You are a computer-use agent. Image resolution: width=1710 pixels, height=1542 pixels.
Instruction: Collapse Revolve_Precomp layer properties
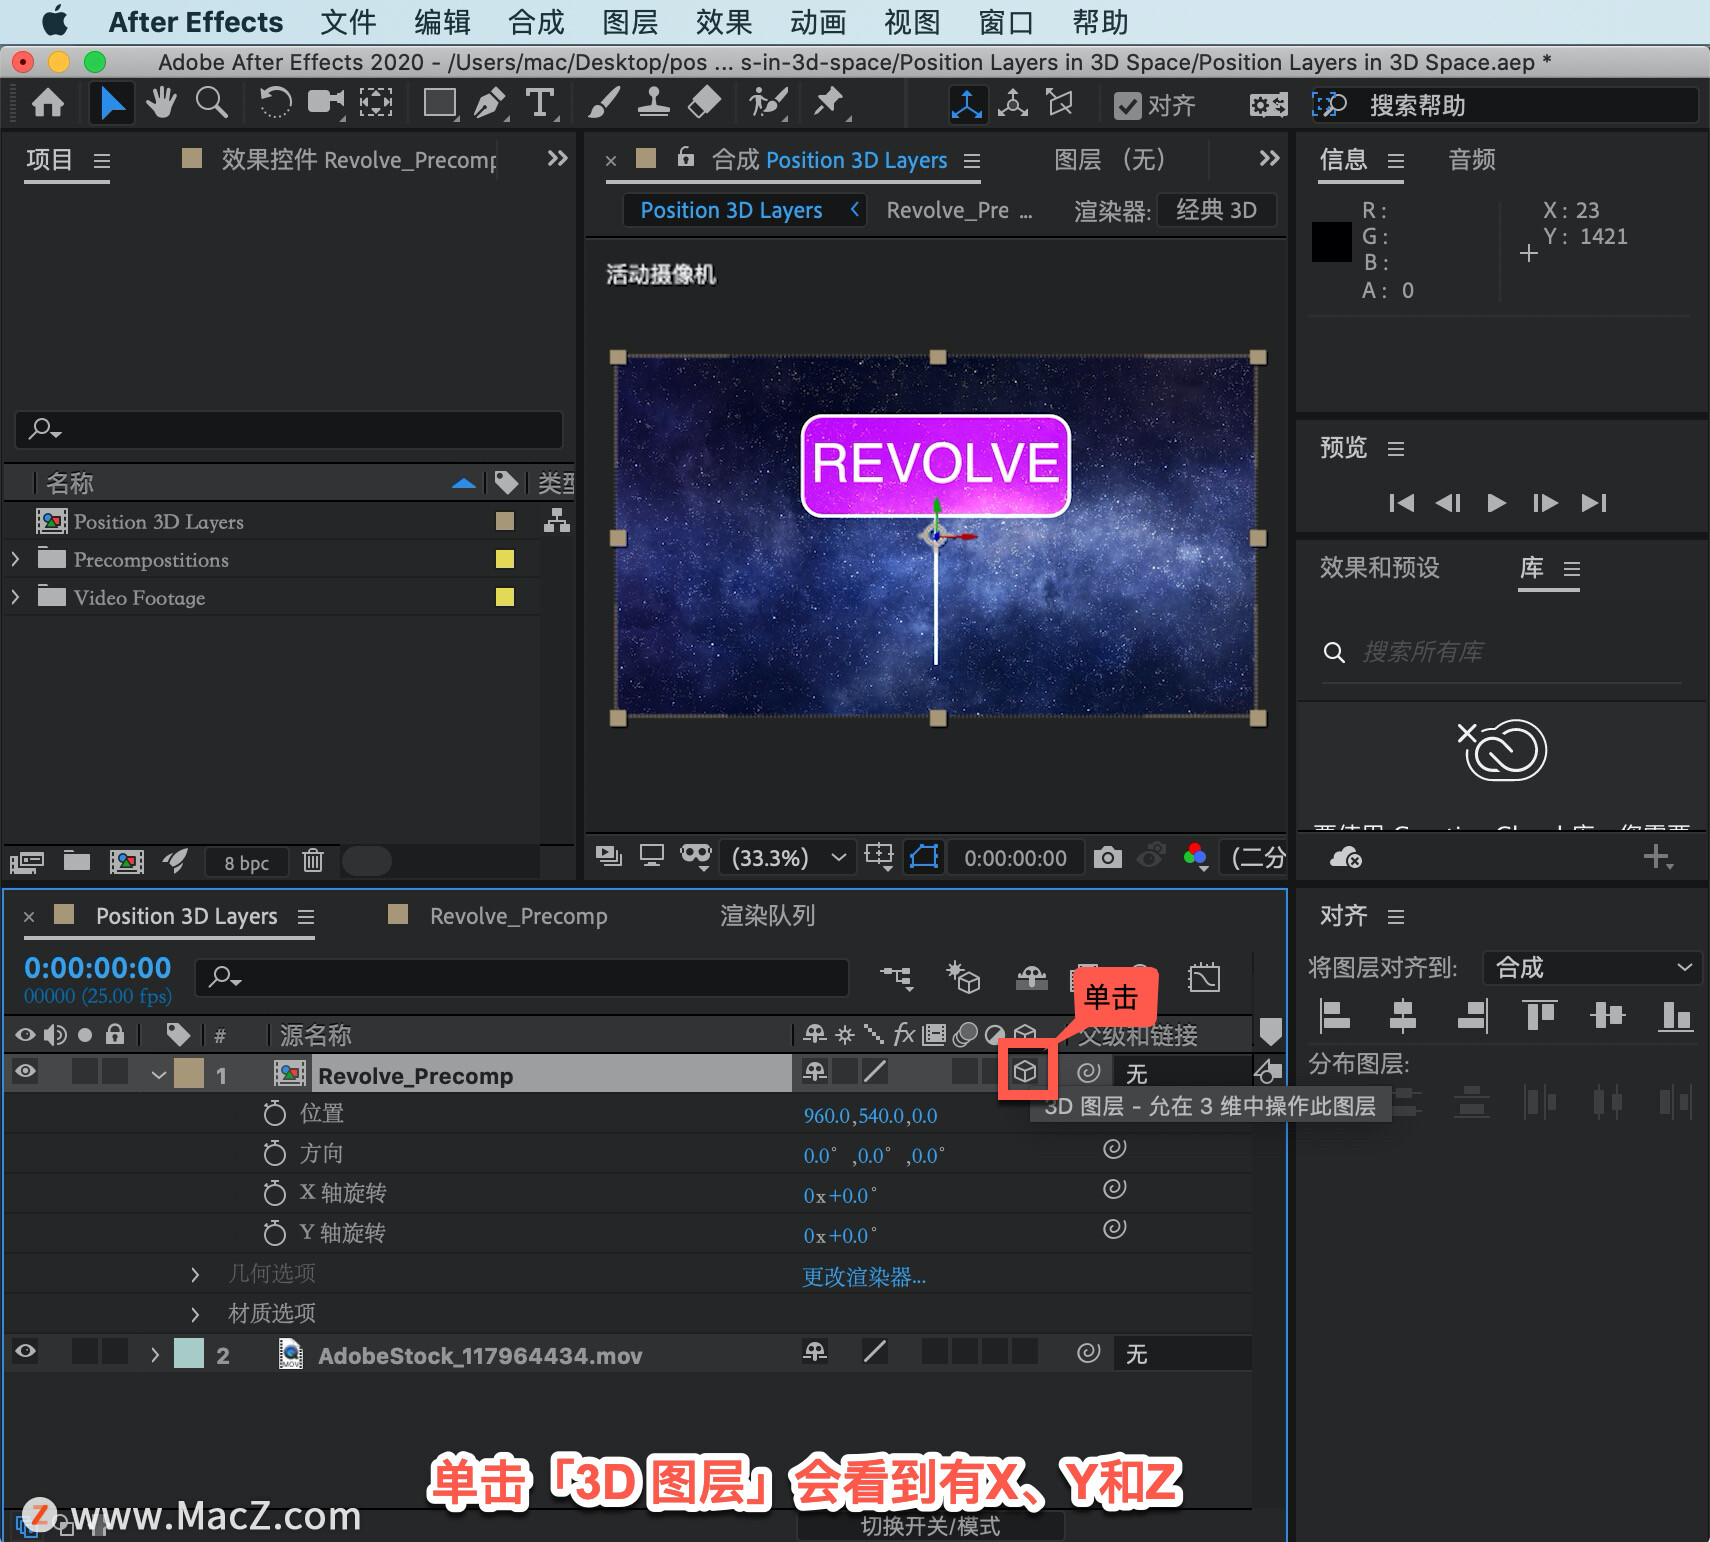coord(158,1075)
